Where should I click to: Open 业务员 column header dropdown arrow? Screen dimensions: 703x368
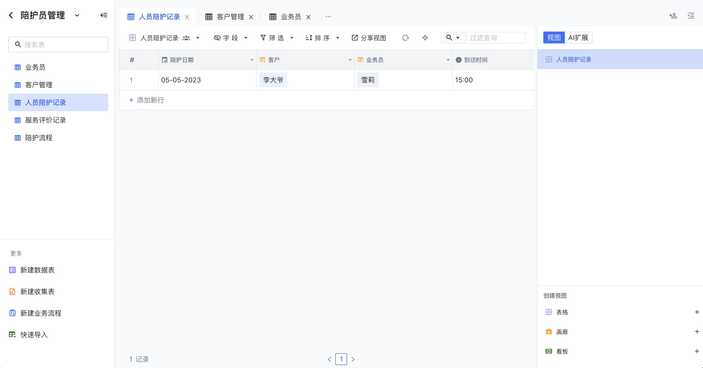click(448, 60)
